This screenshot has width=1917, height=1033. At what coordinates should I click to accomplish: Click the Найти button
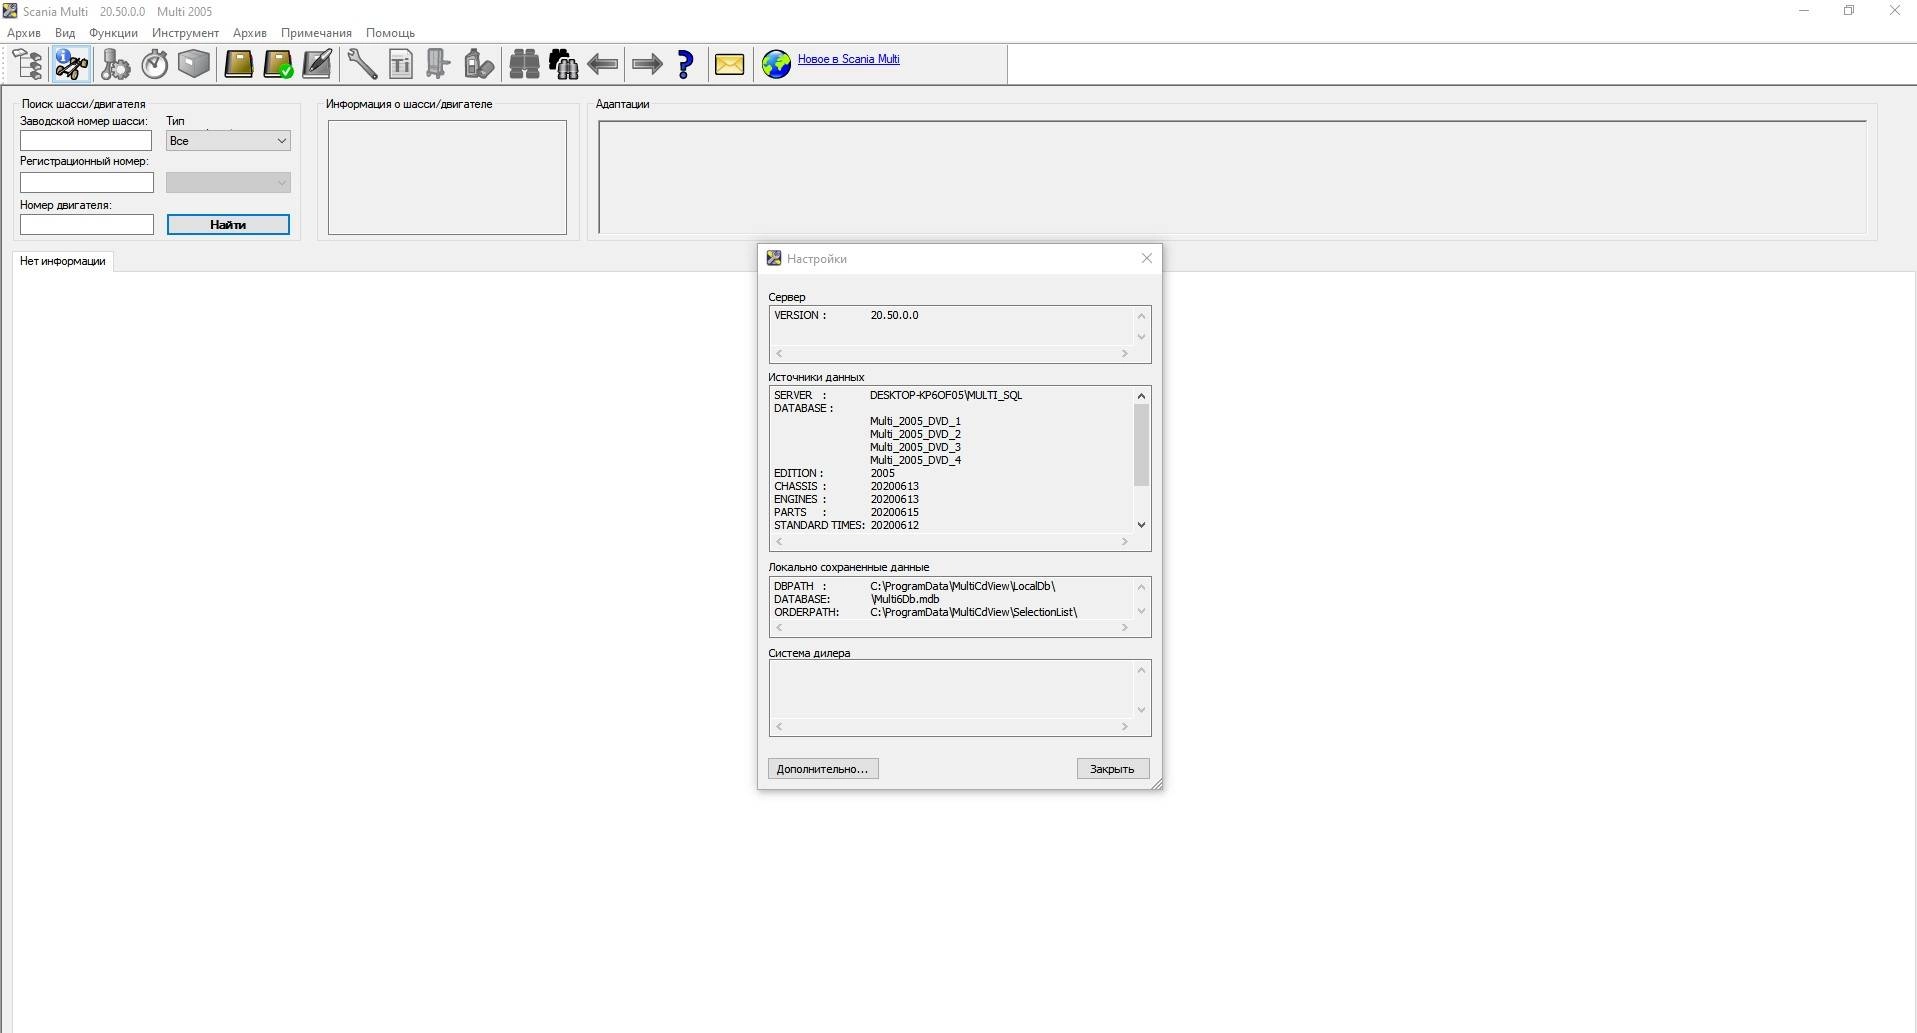[x=228, y=224]
